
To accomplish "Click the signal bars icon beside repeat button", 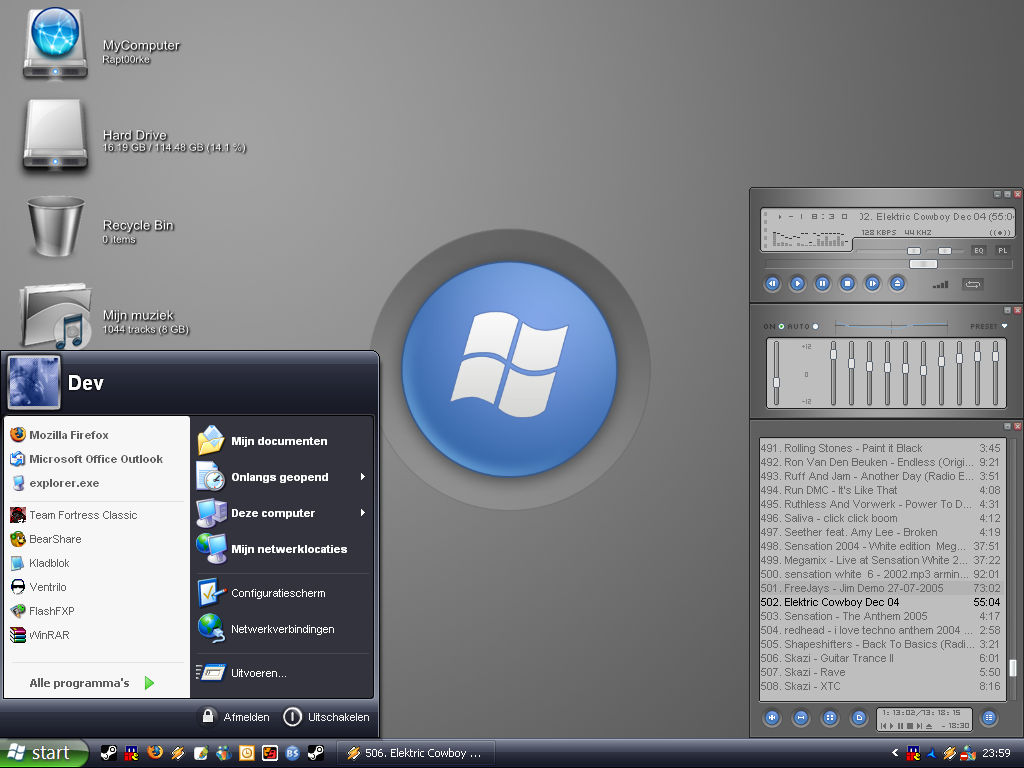I will 940,284.
